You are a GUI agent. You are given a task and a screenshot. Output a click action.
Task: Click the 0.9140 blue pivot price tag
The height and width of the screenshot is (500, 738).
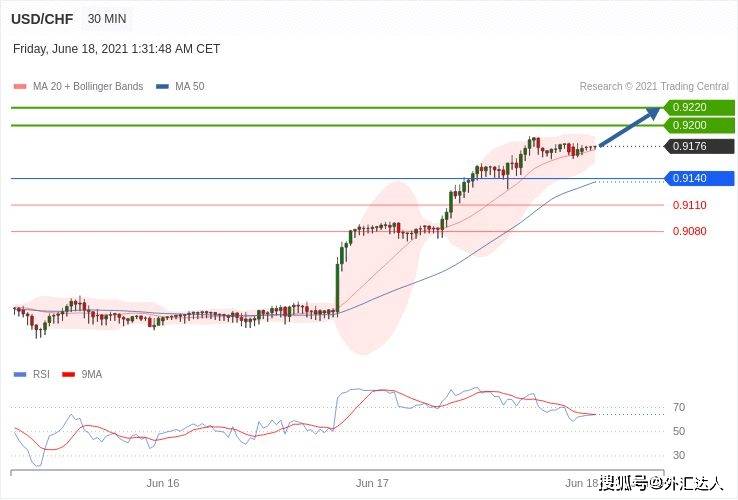700,179
